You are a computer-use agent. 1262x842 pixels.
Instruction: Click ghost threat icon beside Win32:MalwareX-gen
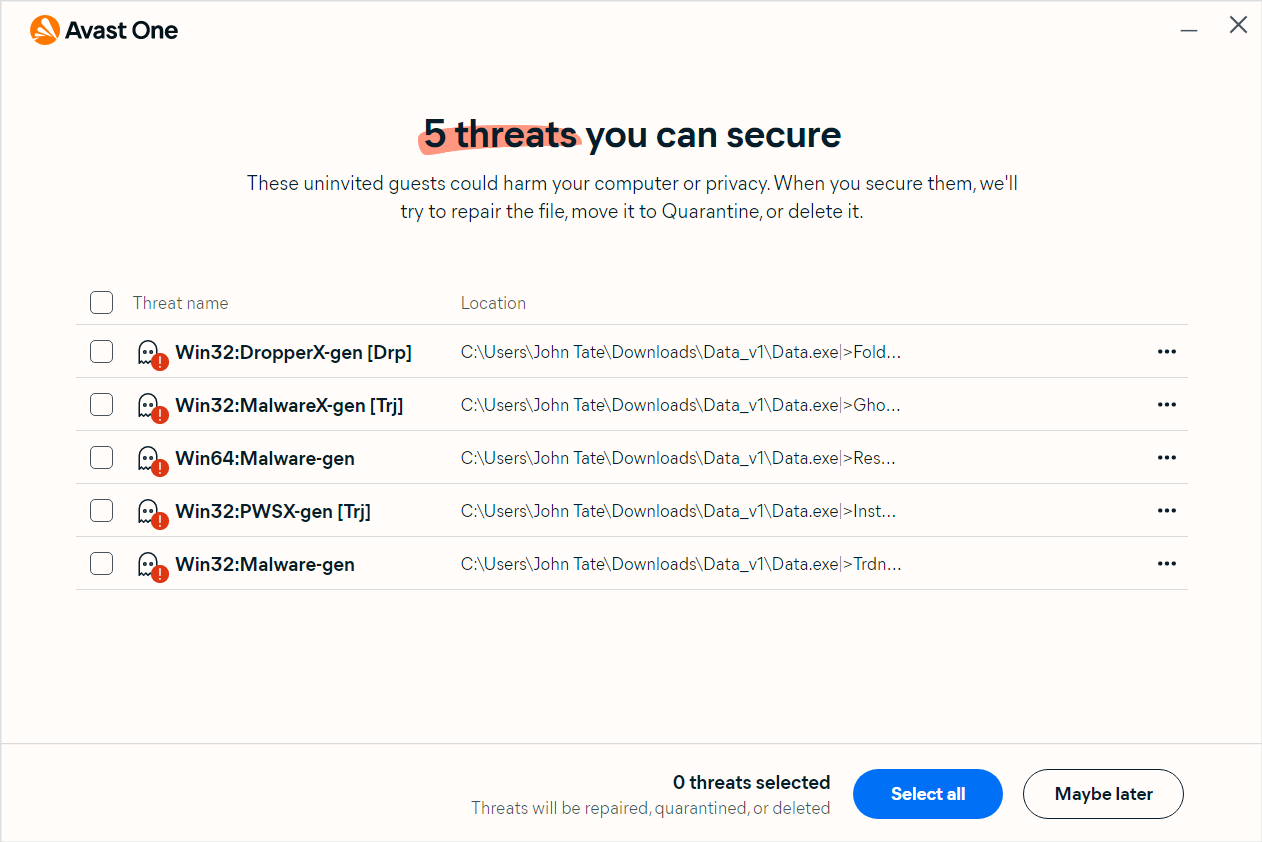coord(151,406)
